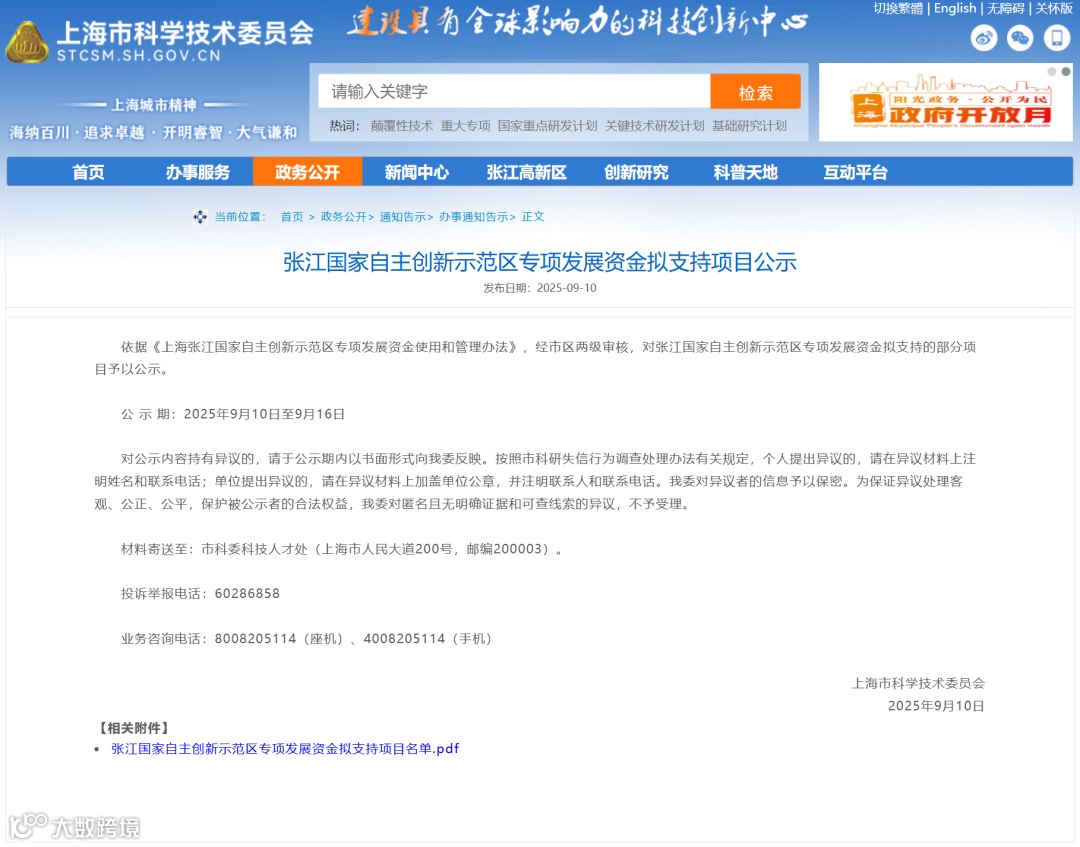Click the 【相关附件】 heading

pos(134,729)
